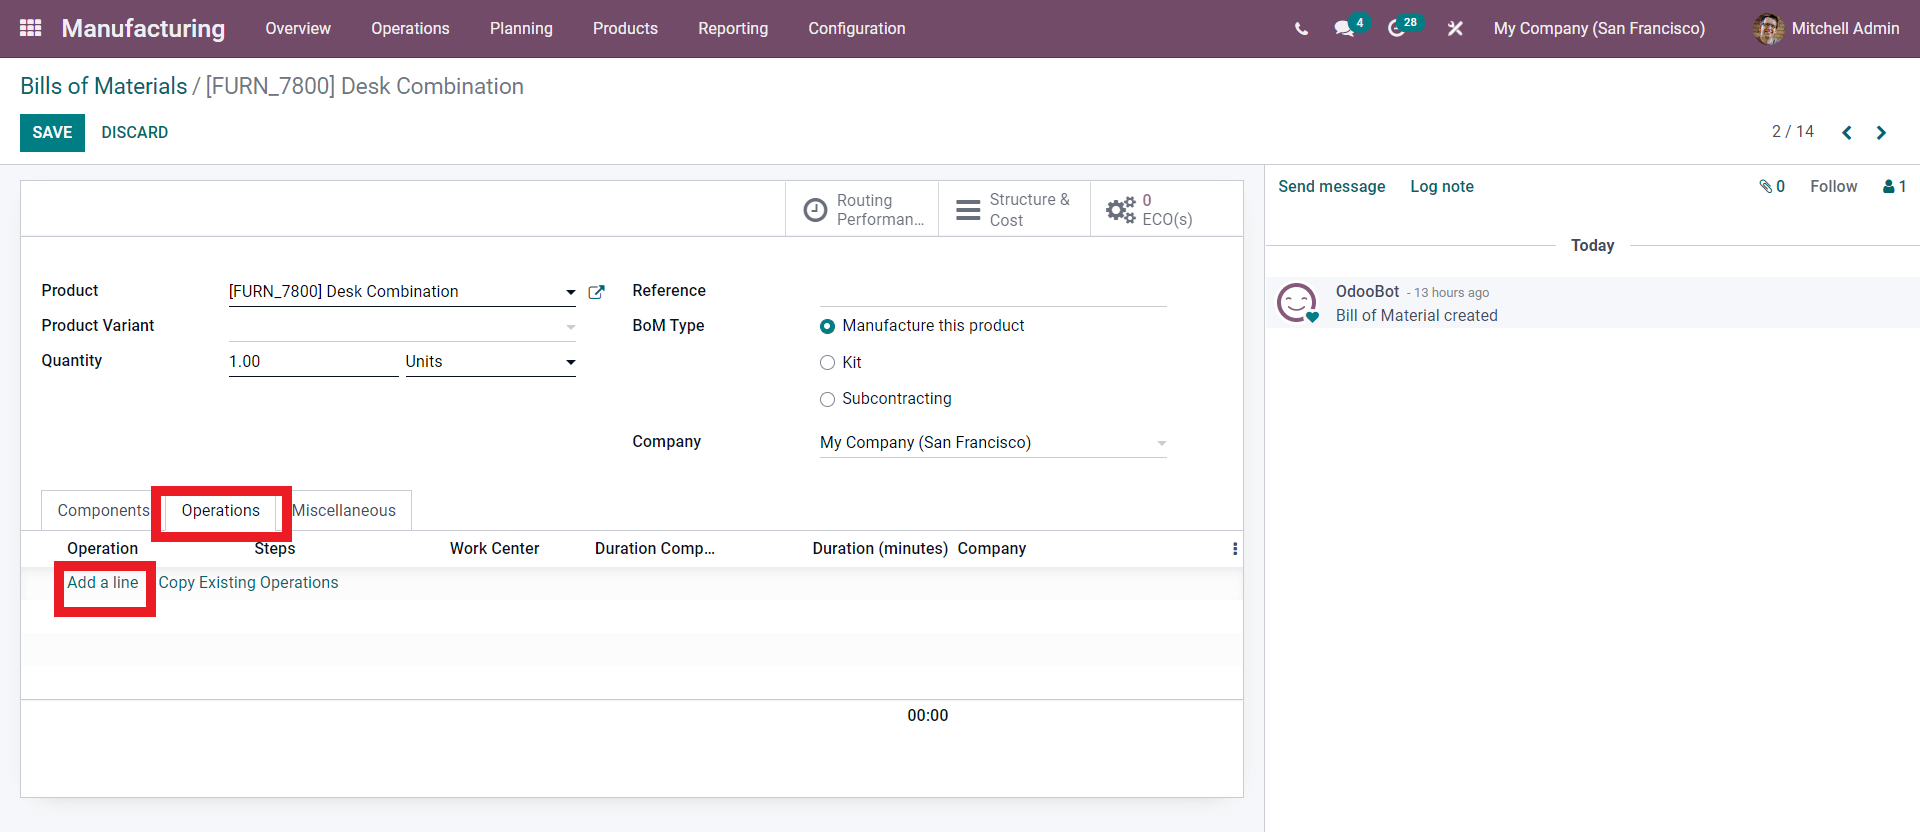Open Mitchell Admin user menu
This screenshot has width=1920, height=832.
click(x=1826, y=29)
